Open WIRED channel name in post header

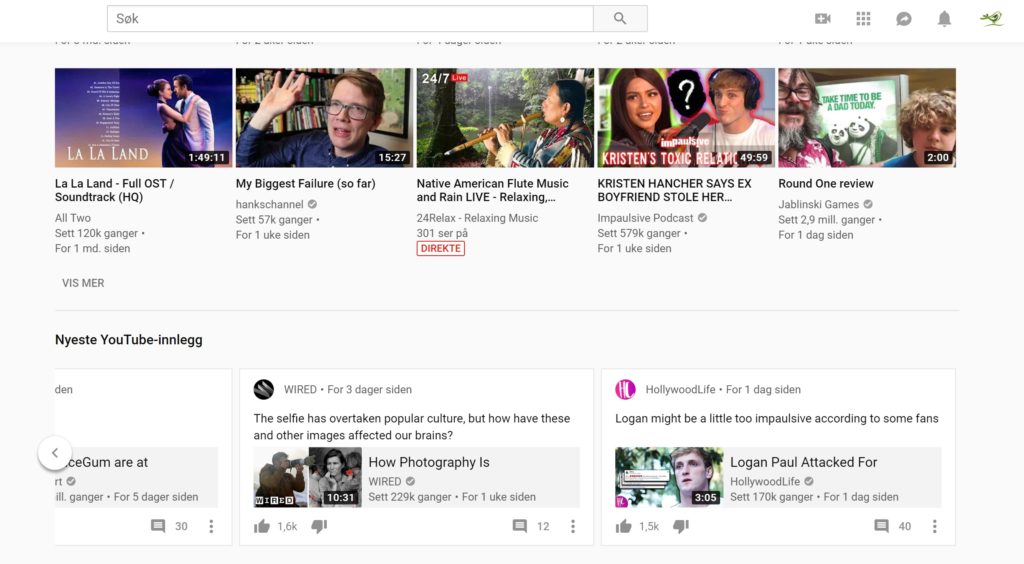point(300,390)
